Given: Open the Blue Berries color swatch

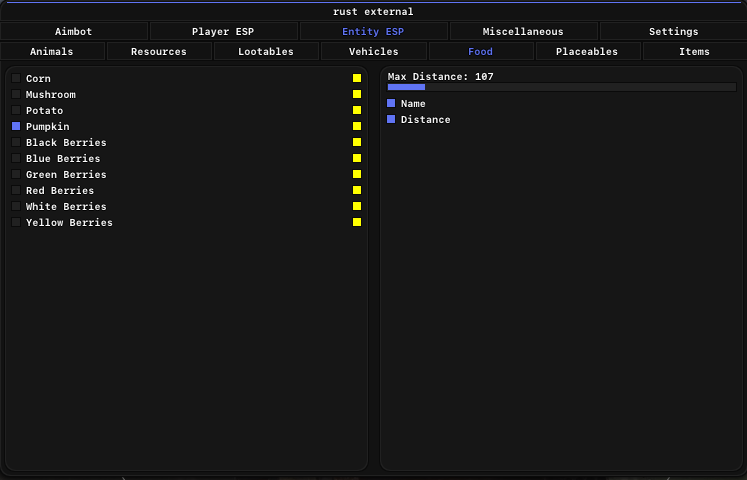Looking at the screenshot, I should (x=357, y=158).
